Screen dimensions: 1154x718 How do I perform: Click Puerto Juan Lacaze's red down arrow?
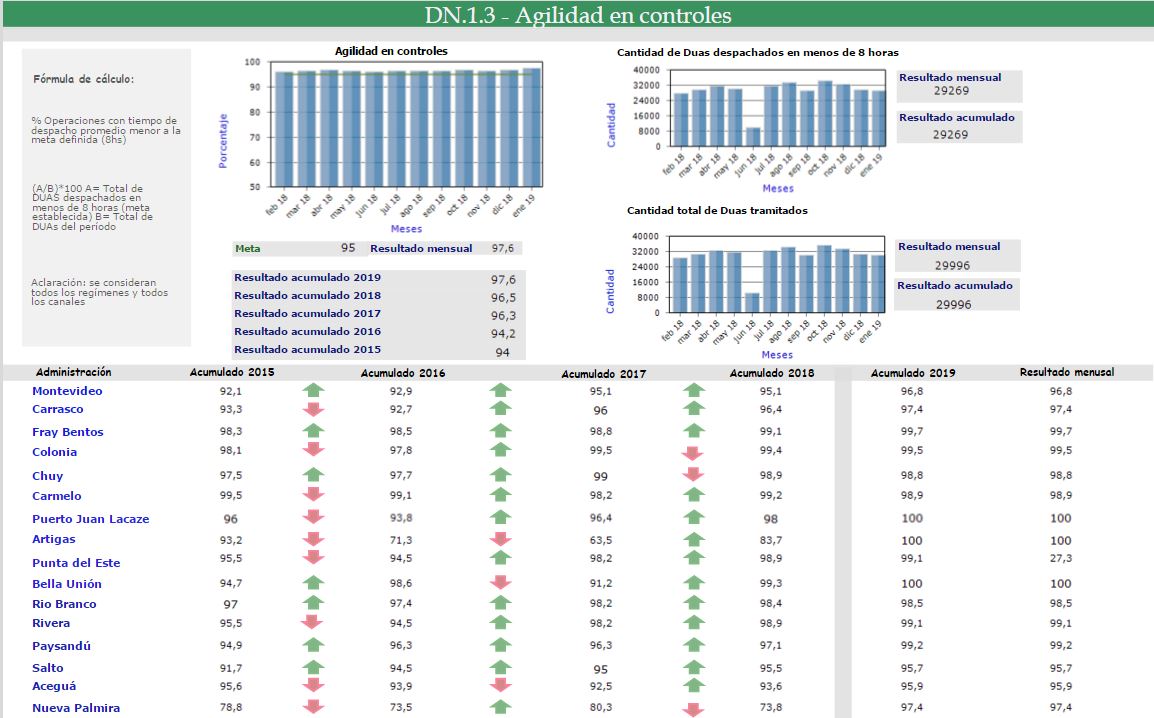click(x=314, y=518)
